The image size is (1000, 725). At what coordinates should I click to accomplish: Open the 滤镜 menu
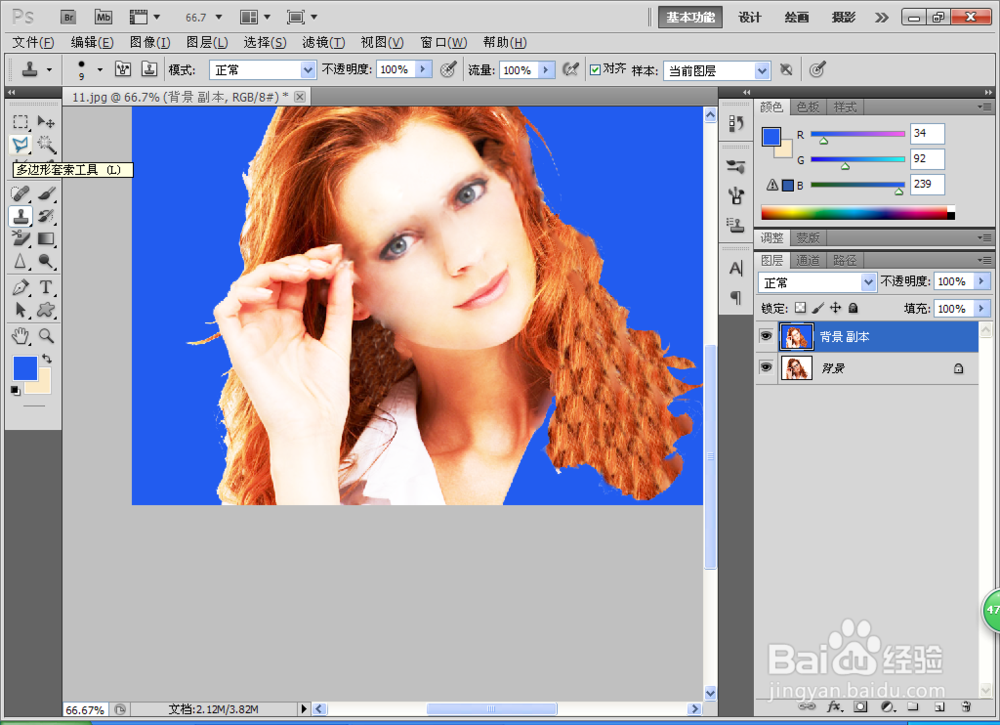click(x=324, y=42)
